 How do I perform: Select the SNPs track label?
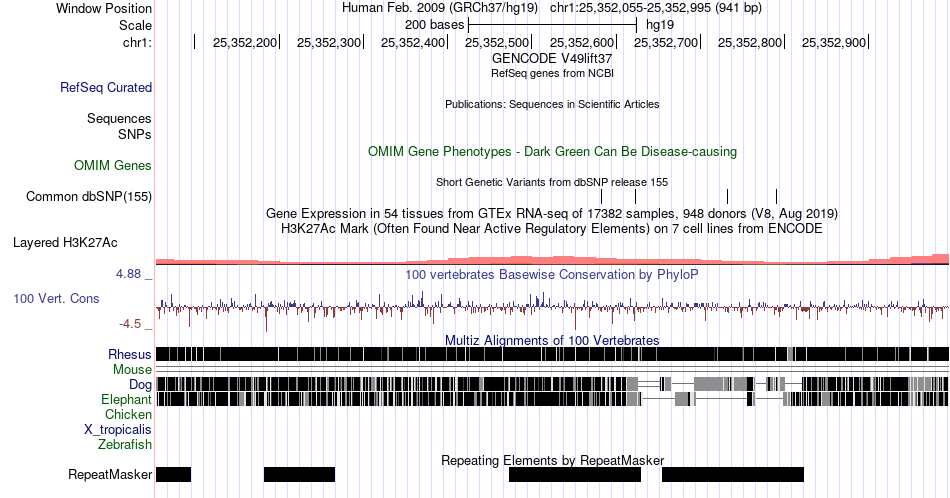click(135, 134)
